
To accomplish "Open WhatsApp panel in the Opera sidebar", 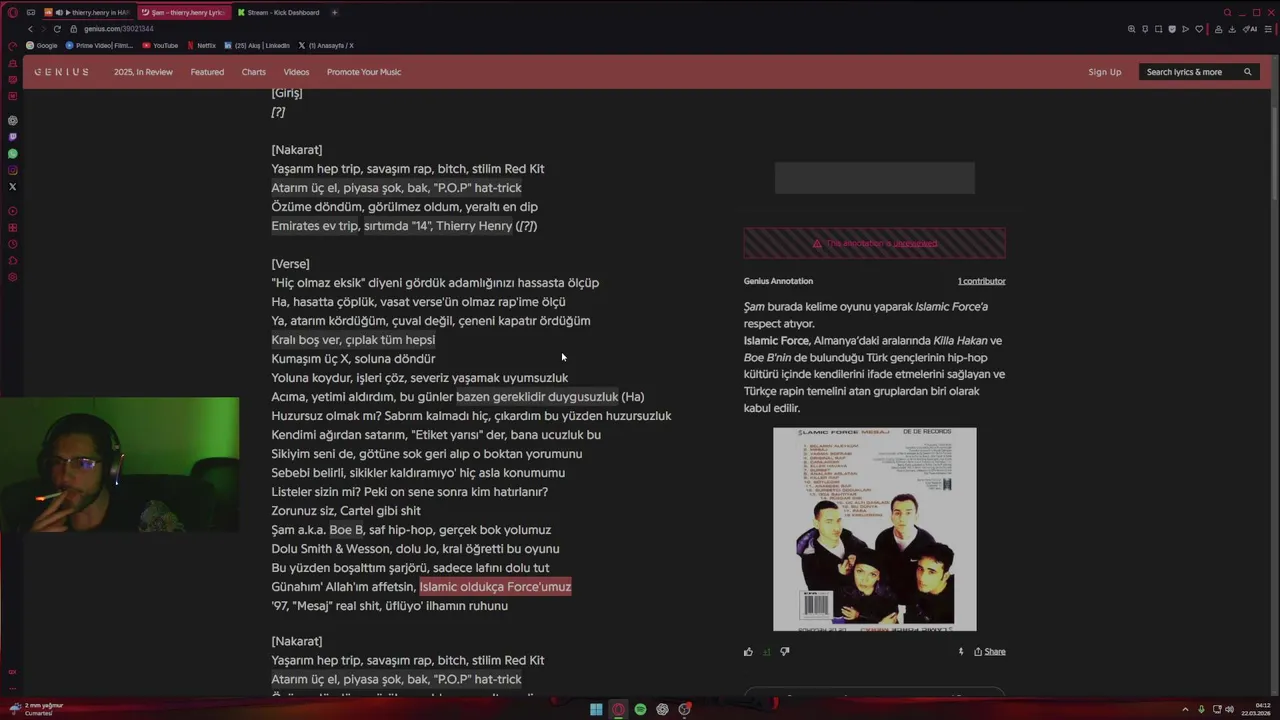I will pyautogui.click(x=12, y=154).
